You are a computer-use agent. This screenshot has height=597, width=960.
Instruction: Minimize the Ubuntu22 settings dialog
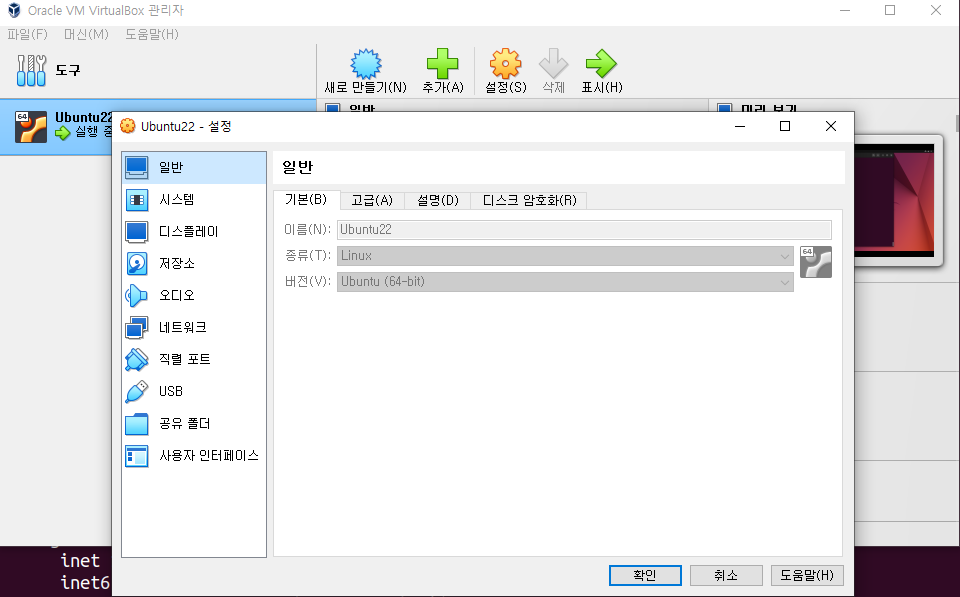740,126
